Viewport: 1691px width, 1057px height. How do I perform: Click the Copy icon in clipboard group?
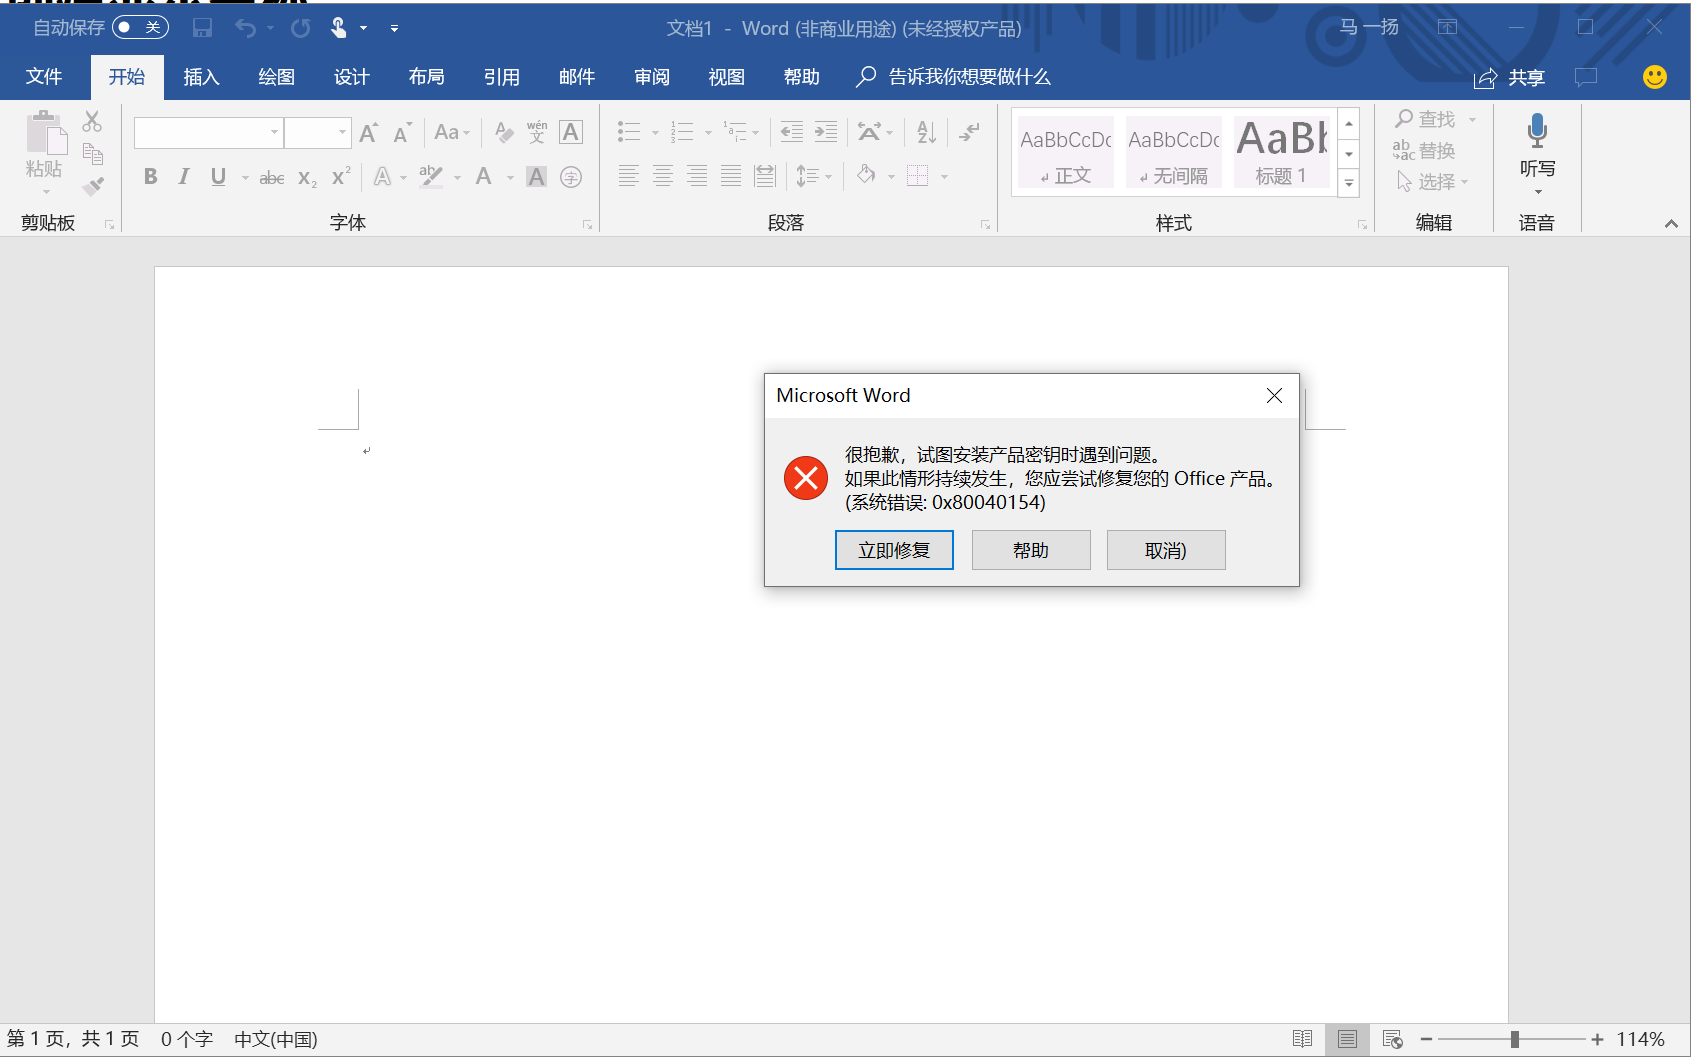pos(93,154)
